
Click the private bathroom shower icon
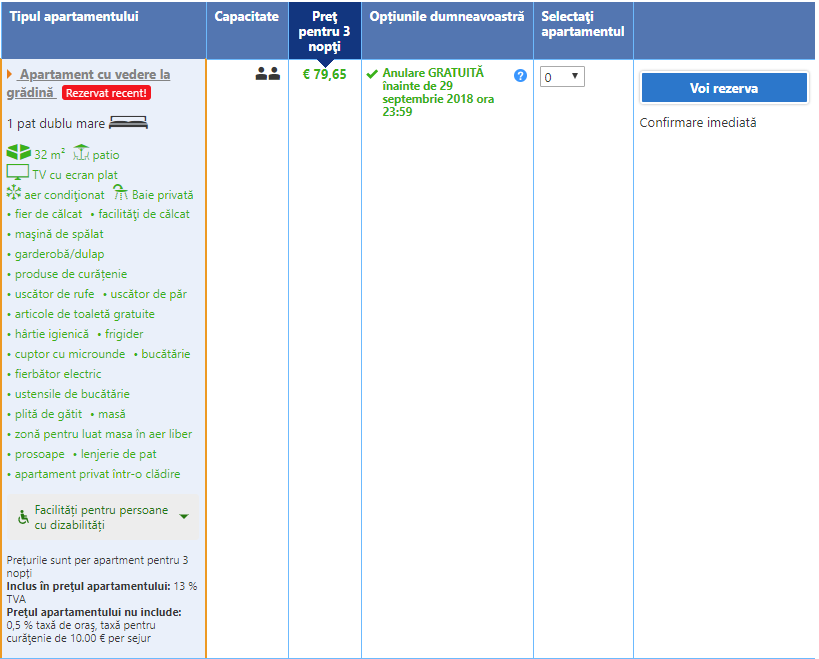tap(120, 193)
